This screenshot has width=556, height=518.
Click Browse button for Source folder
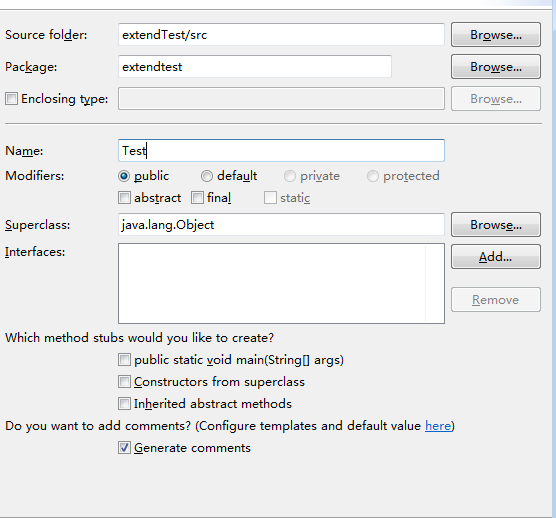pos(496,35)
